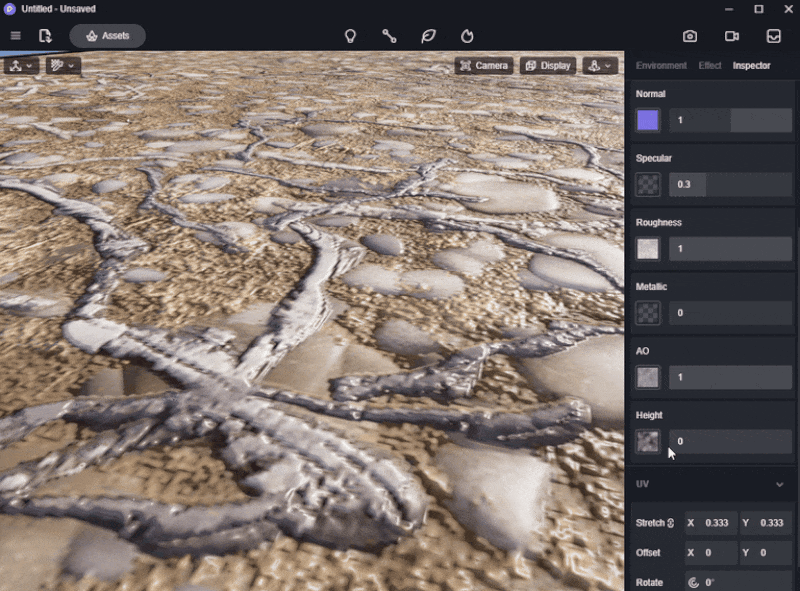Maximize the application window
This screenshot has width=800, height=591.
pyautogui.click(x=759, y=9)
